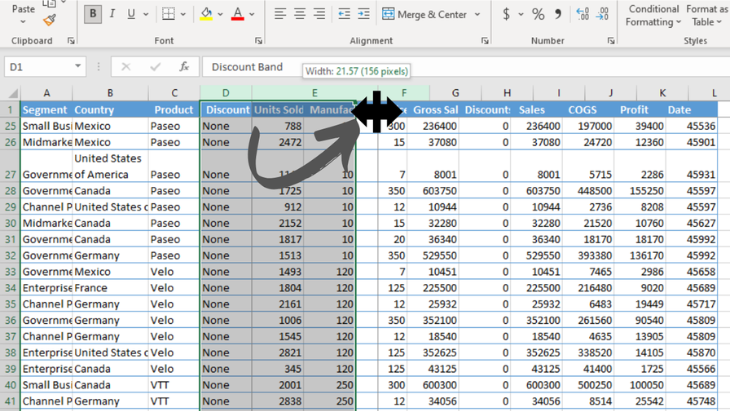Screen dimensions: 730x411
Task: Align text left
Action: 280,14
